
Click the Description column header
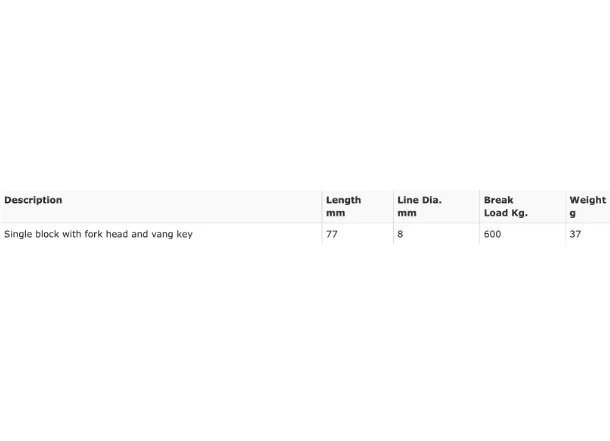[x=33, y=200]
